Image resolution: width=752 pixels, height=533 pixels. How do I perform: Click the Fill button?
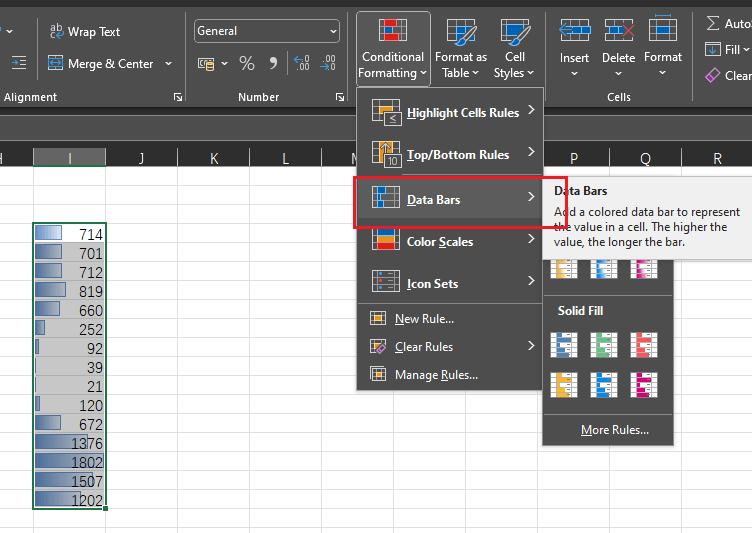coord(727,49)
